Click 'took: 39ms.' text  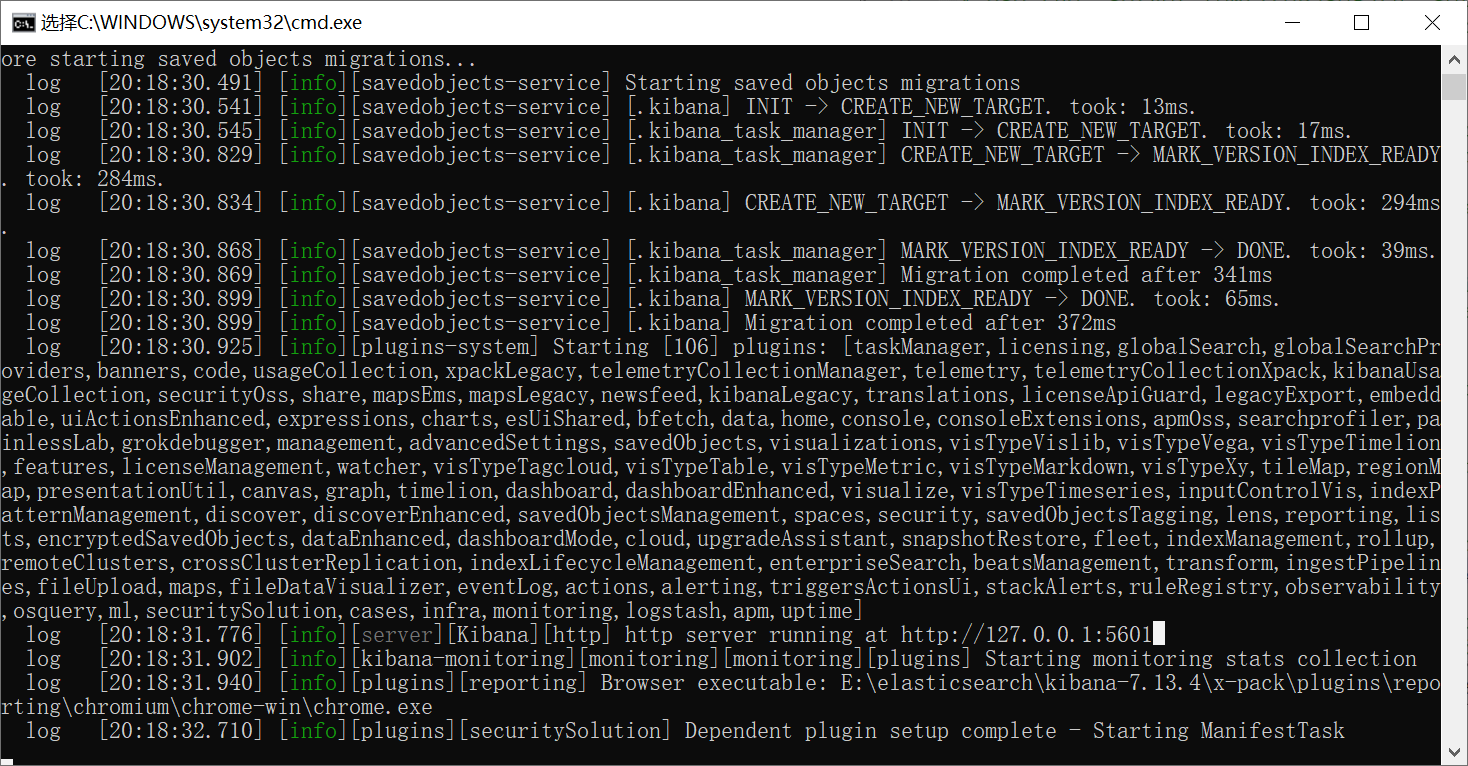[1373, 250]
